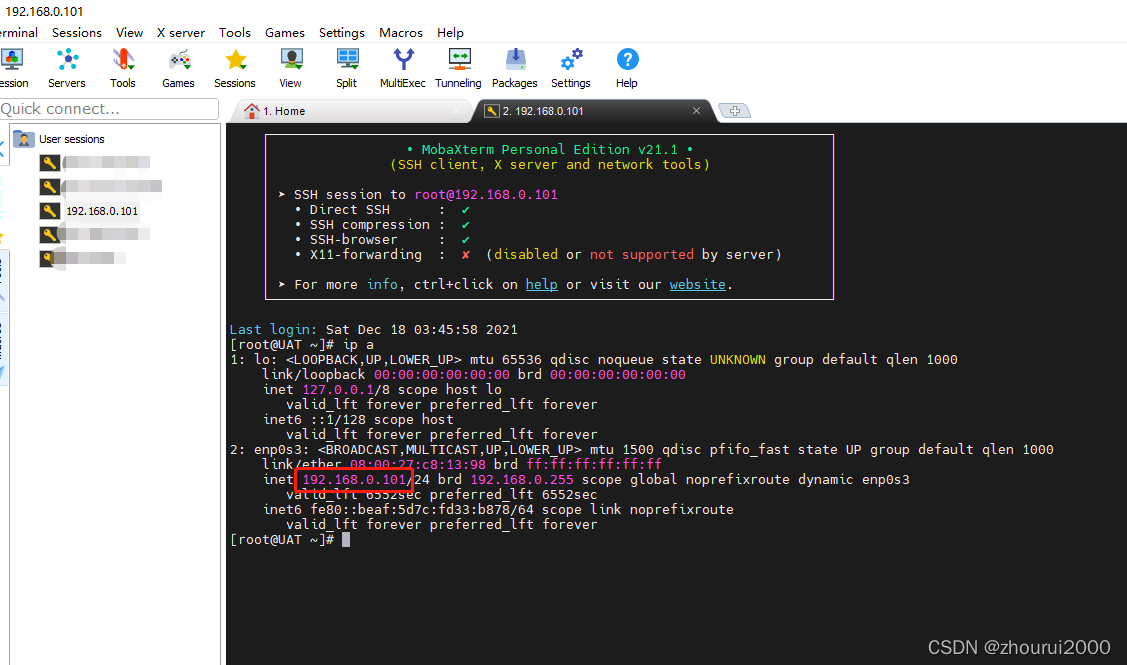Click the 192.168.0.101 tab key icon
Viewport: 1127px width, 665px height.
[x=492, y=111]
